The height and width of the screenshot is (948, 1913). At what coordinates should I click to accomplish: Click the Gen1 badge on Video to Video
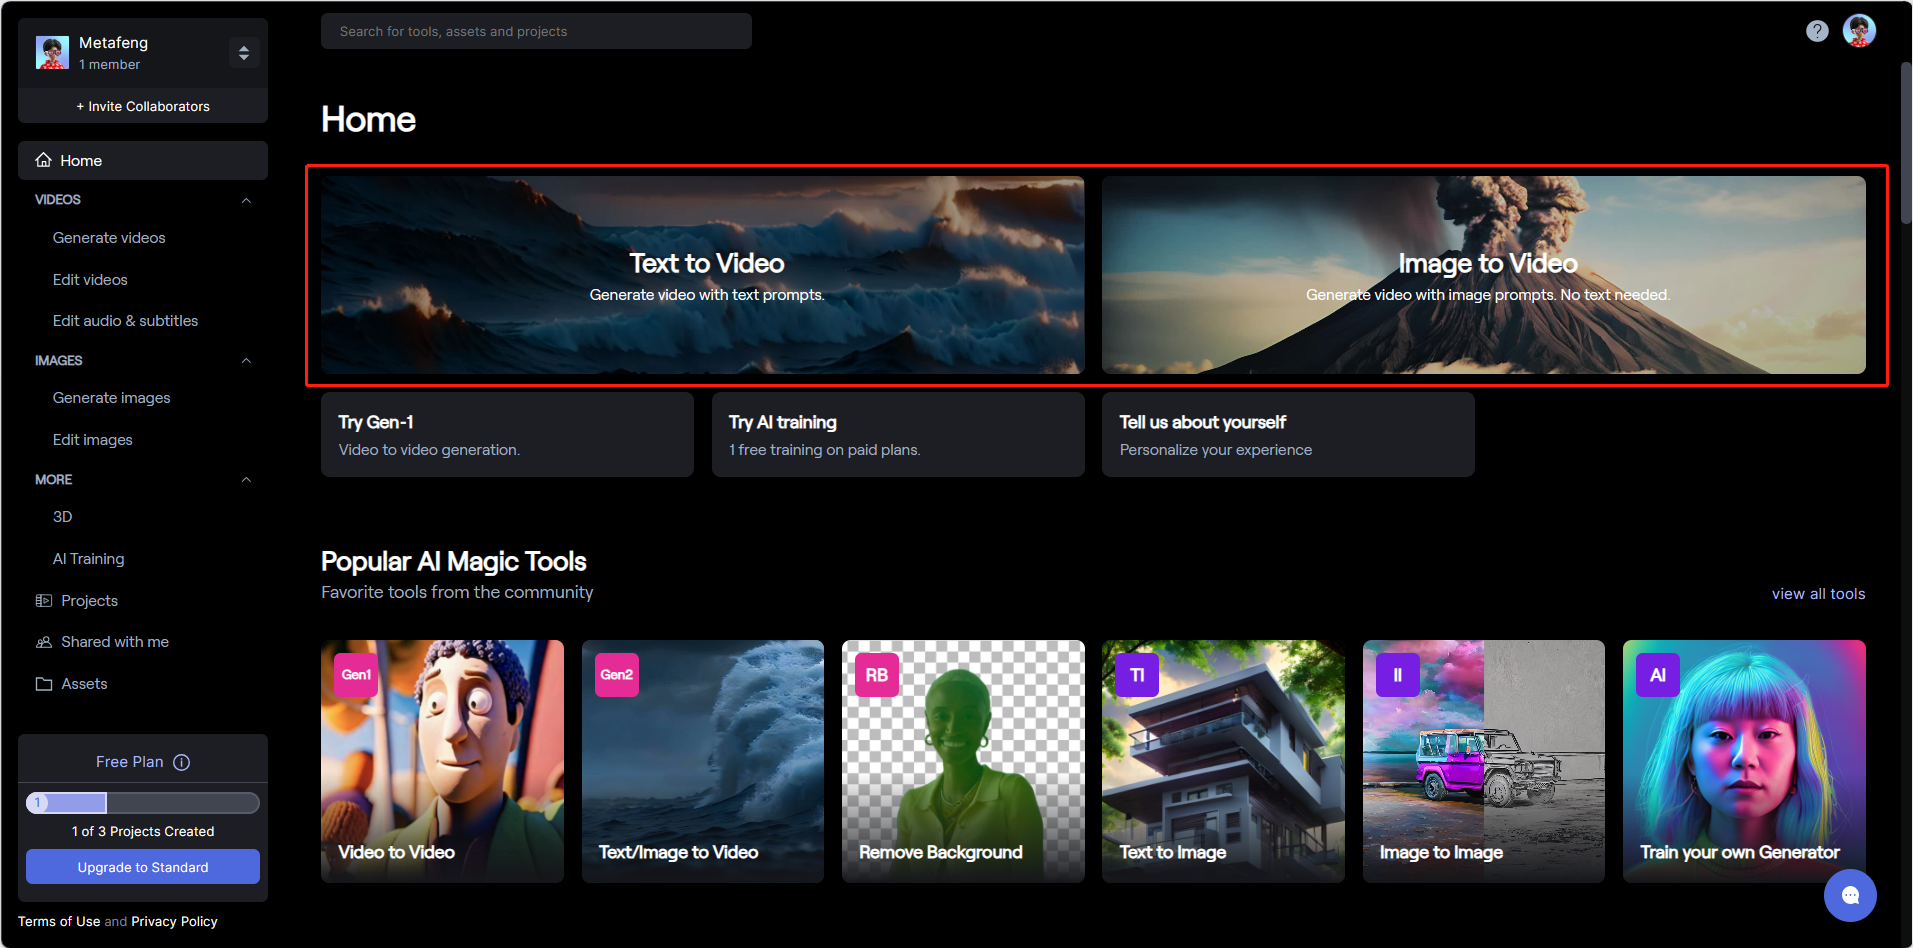coord(356,675)
